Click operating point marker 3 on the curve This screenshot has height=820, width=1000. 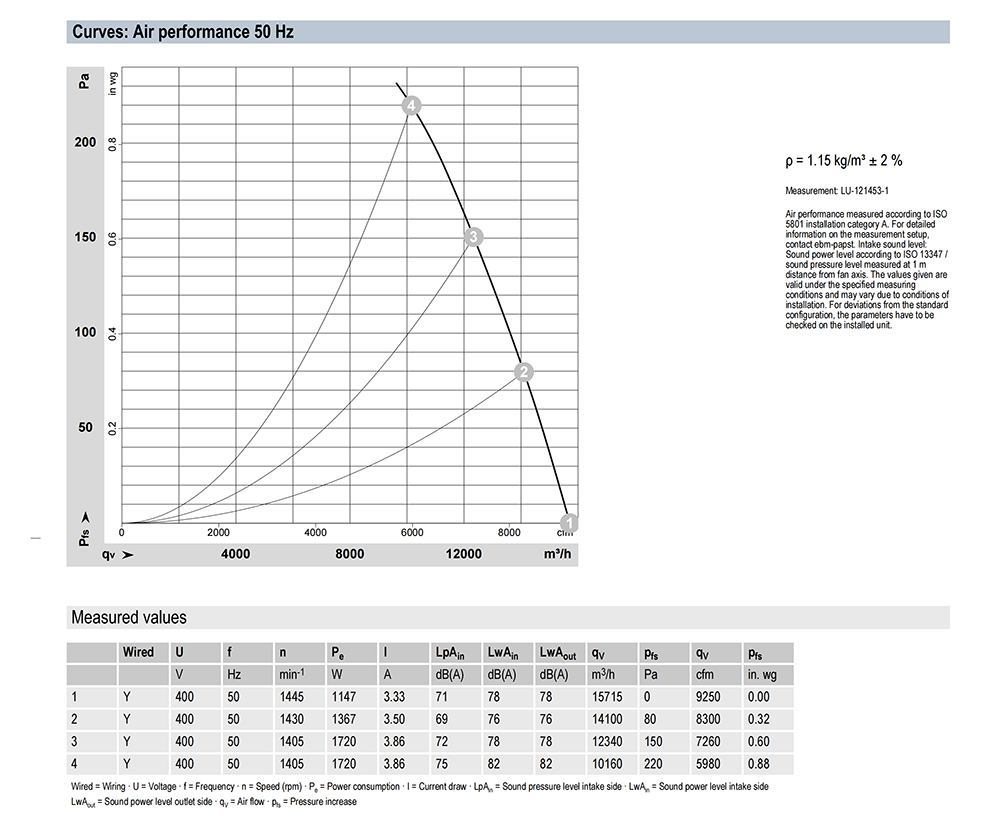[475, 237]
